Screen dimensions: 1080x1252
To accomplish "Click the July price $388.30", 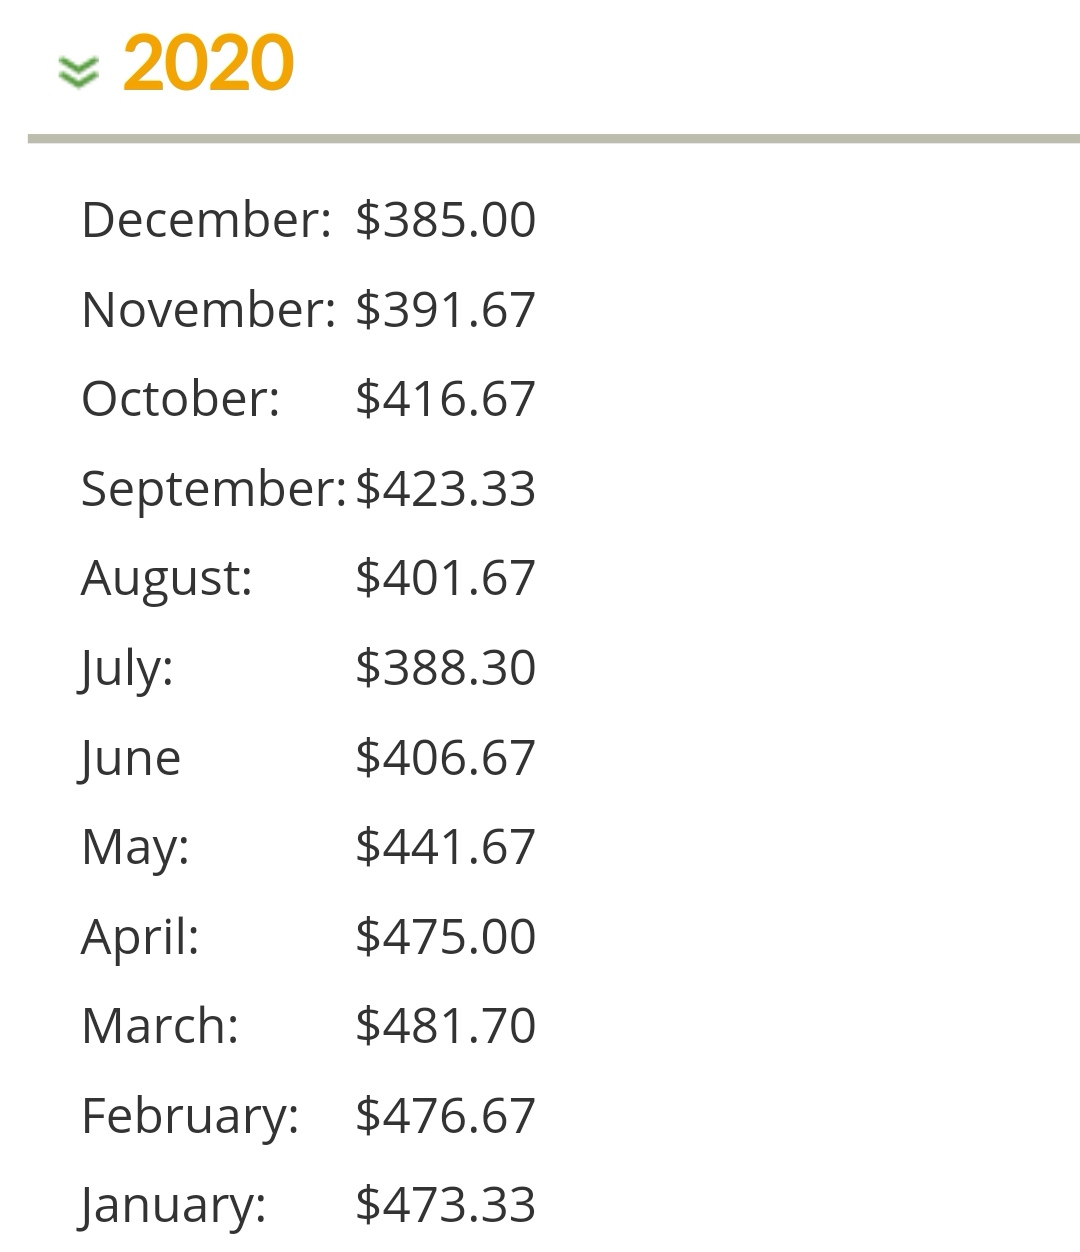I will pyautogui.click(x=445, y=668).
